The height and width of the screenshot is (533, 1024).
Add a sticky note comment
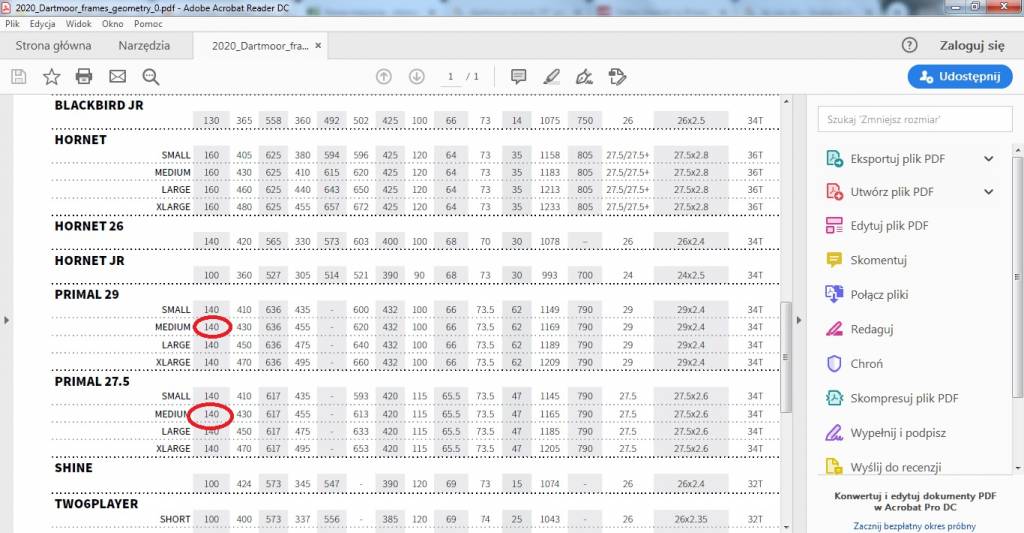(519, 76)
